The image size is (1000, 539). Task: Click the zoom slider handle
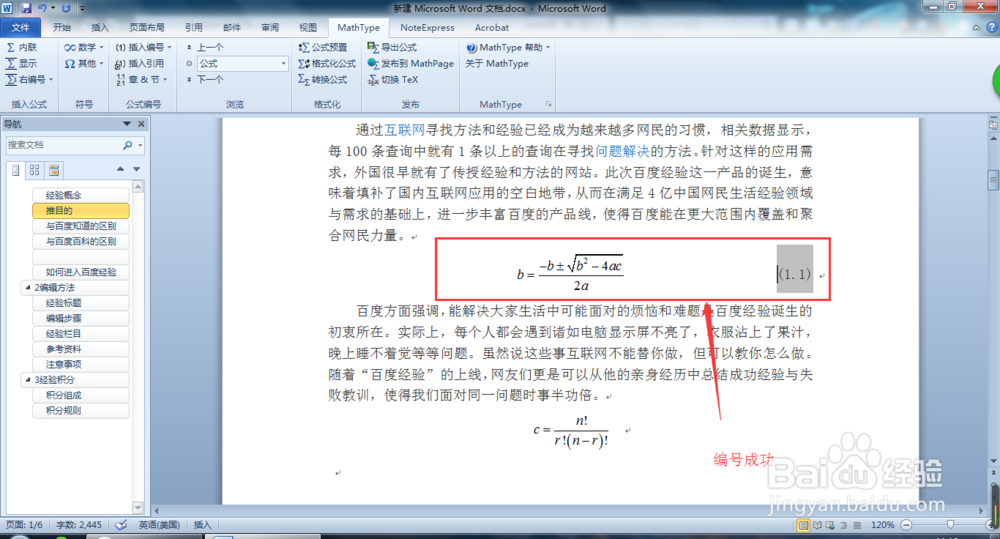(x=950, y=525)
